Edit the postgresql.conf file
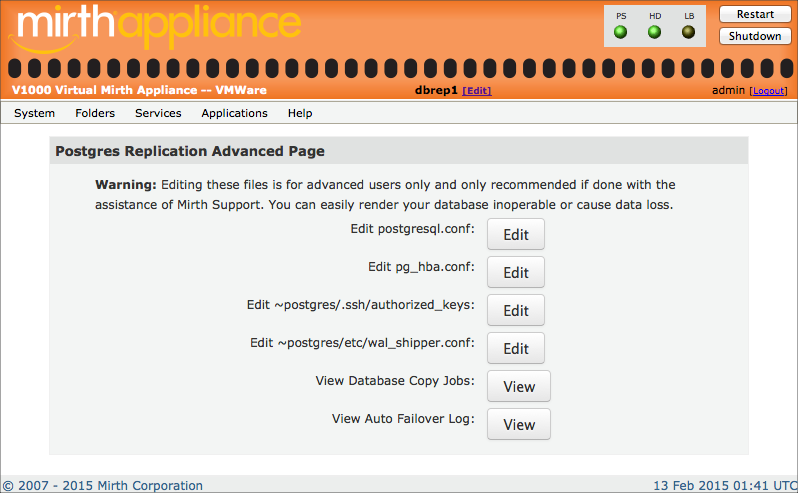Image resolution: width=798 pixels, height=493 pixels. [516, 234]
